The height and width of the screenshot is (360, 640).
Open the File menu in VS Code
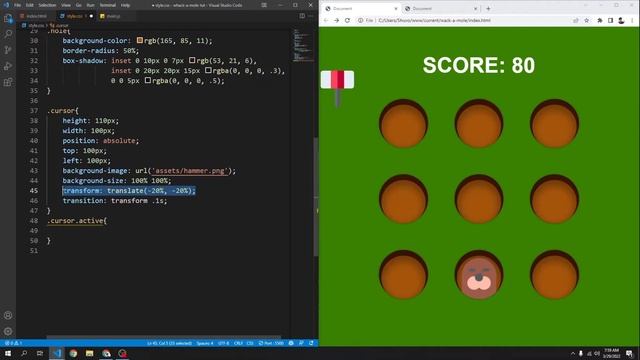coord(17,5)
